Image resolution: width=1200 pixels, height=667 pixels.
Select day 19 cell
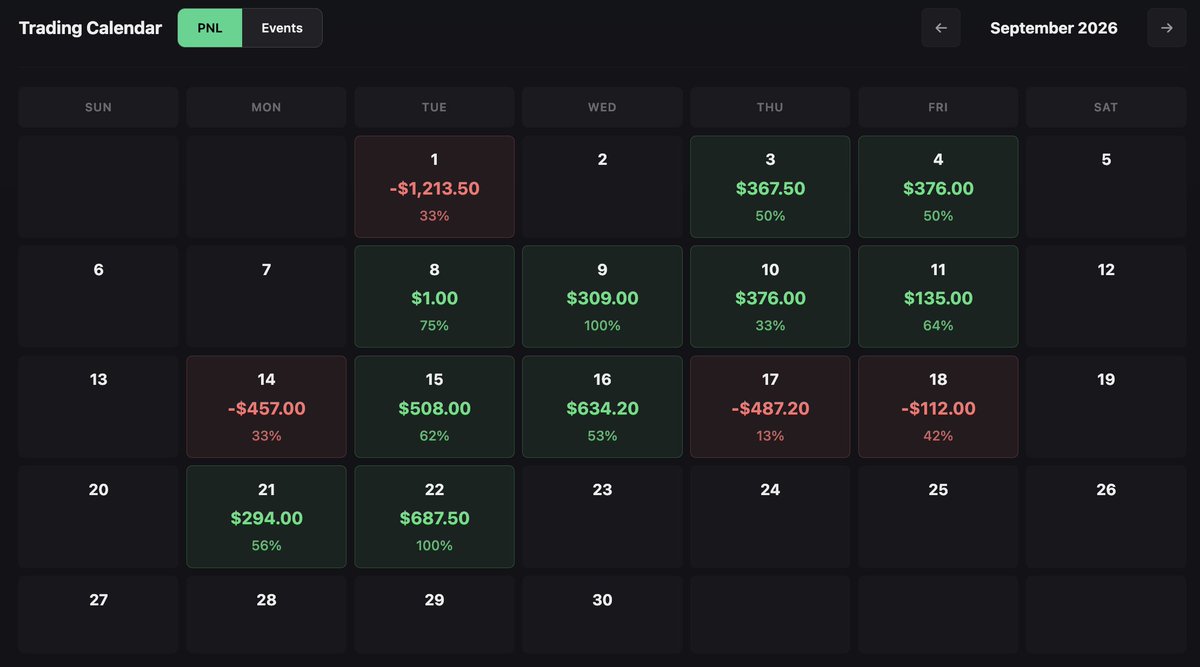[x=1106, y=407]
